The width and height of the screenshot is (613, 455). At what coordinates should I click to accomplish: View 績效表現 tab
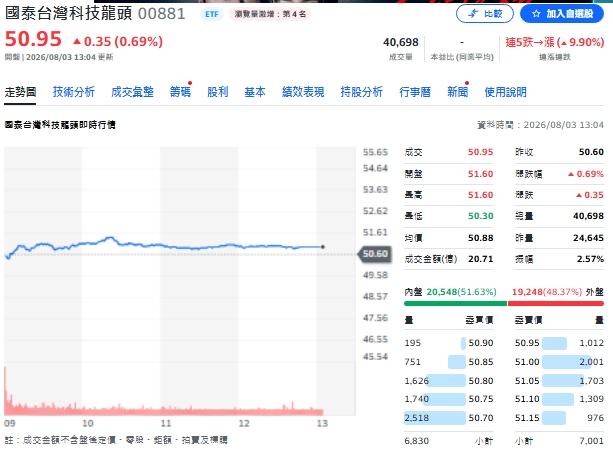click(x=303, y=92)
